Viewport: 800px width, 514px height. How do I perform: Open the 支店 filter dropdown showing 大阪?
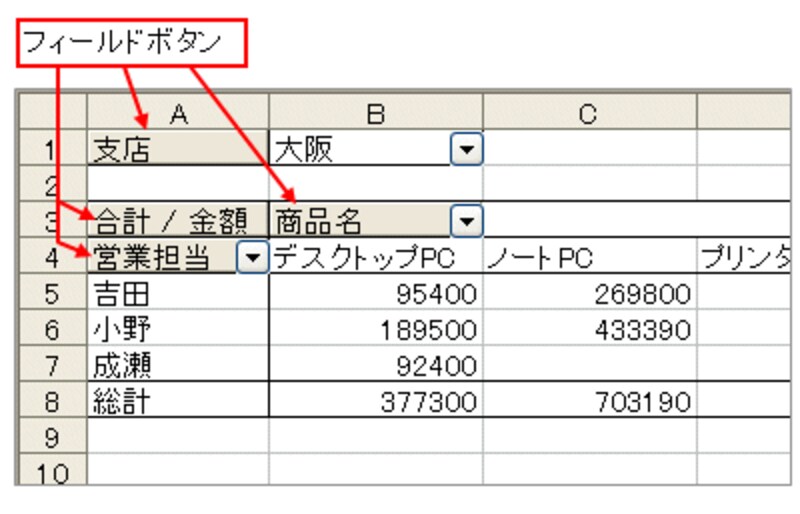click(x=465, y=151)
